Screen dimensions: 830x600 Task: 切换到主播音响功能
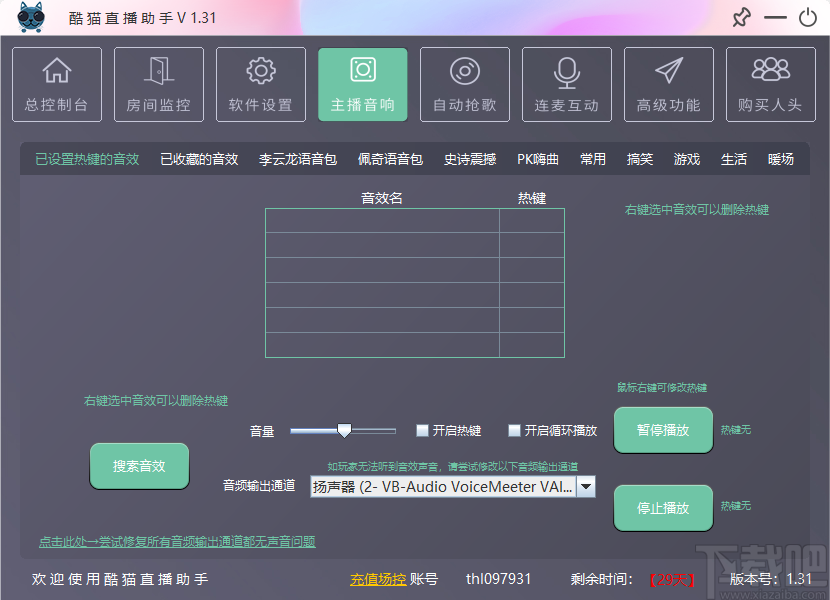coord(362,84)
